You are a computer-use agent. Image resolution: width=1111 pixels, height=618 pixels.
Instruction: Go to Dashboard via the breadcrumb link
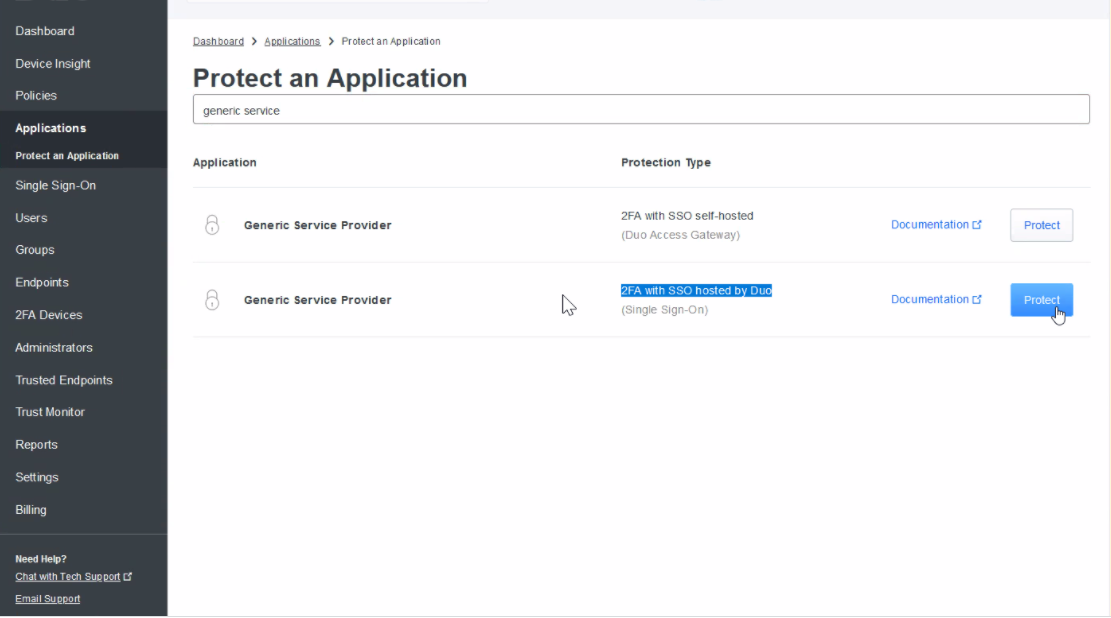[x=218, y=41]
